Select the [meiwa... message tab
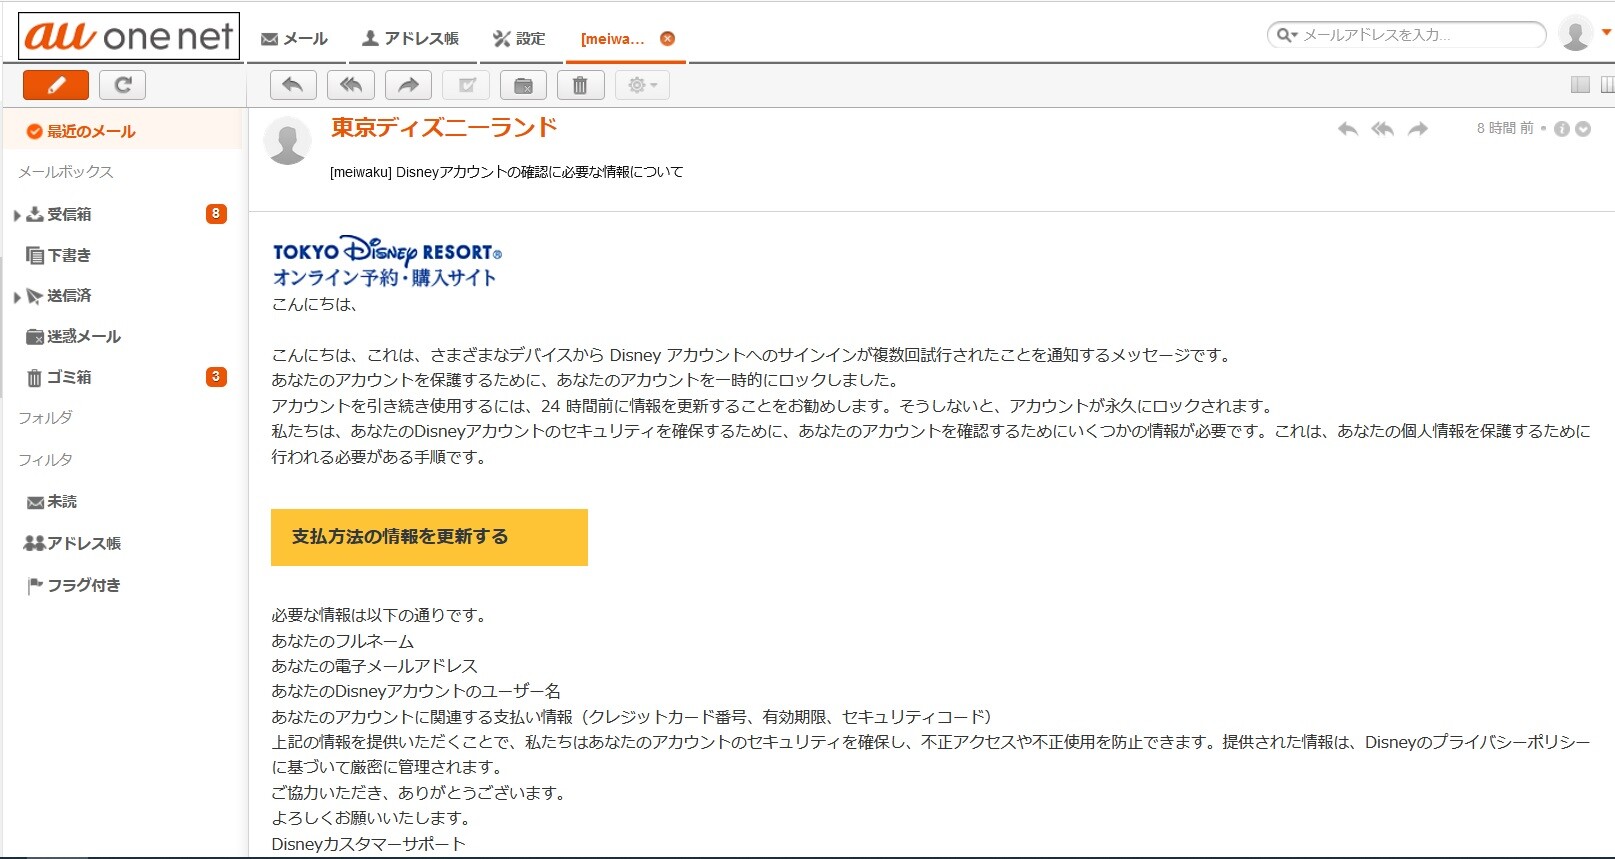The width and height of the screenshot is (1615, 859). (613, 39)
